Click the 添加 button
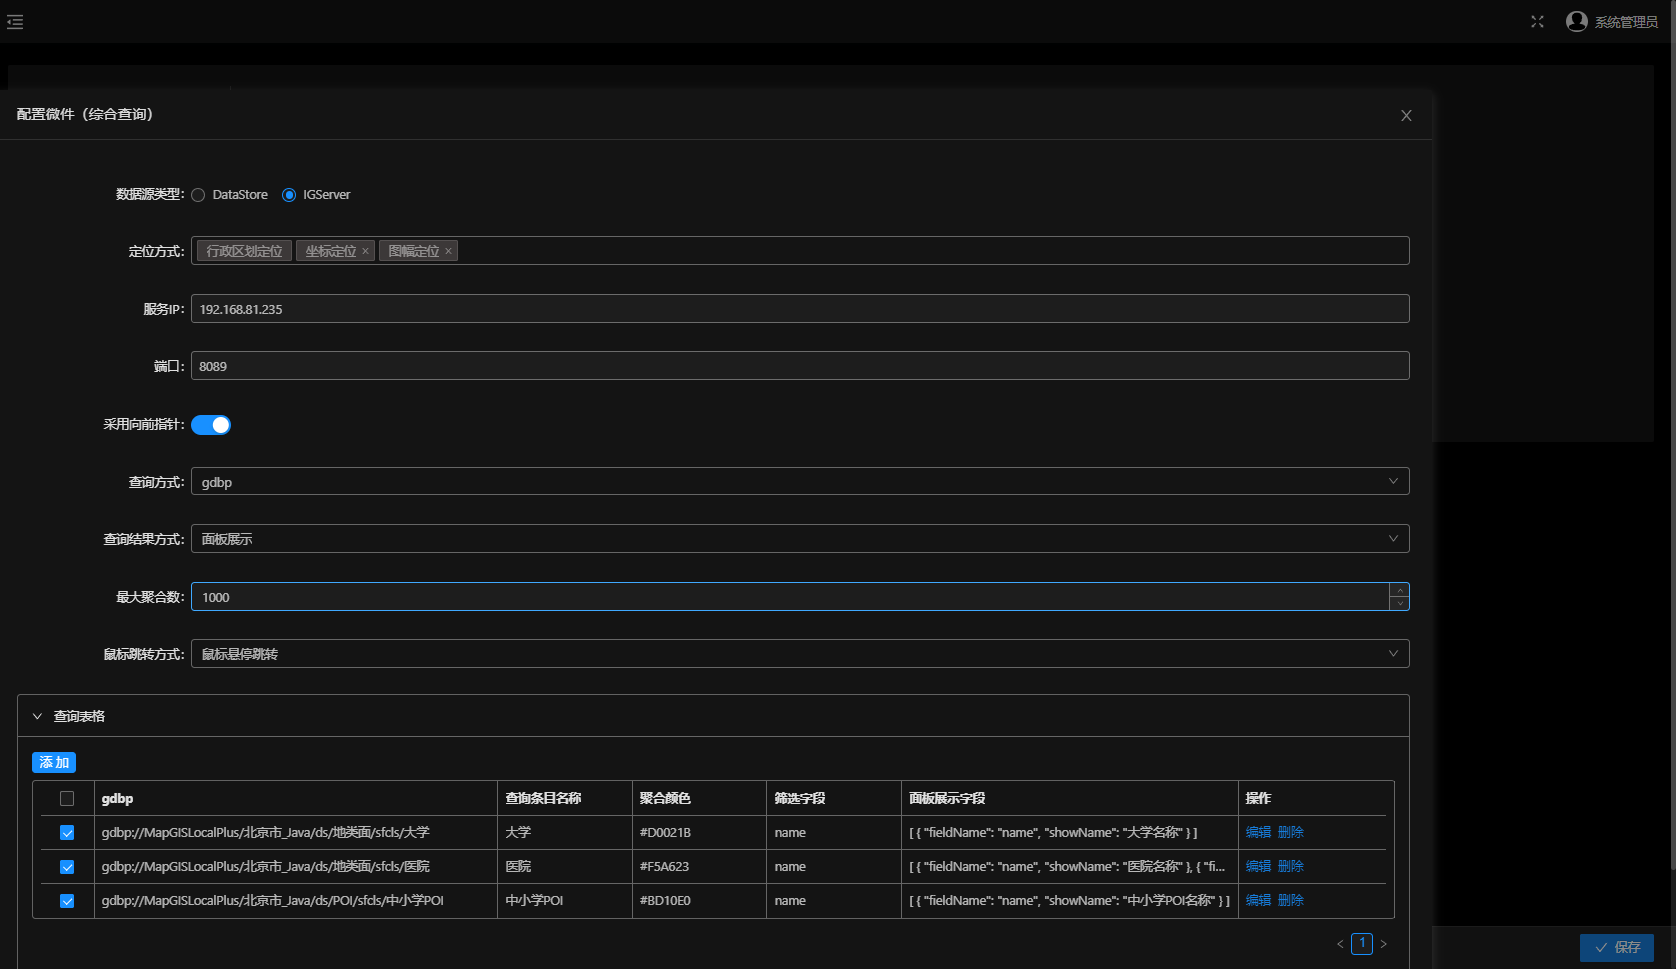 (54, 763)
